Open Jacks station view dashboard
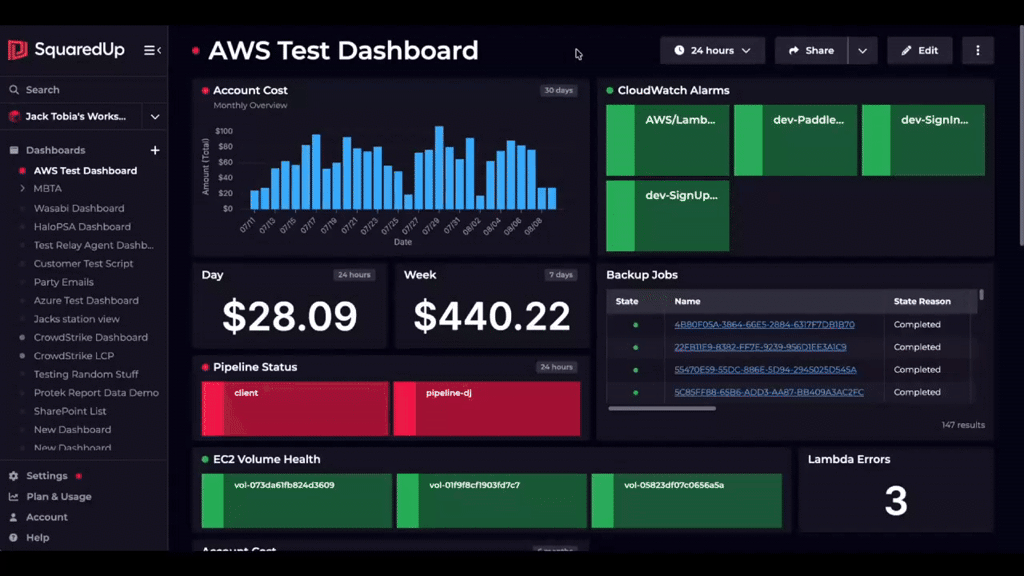 (76, 319)
